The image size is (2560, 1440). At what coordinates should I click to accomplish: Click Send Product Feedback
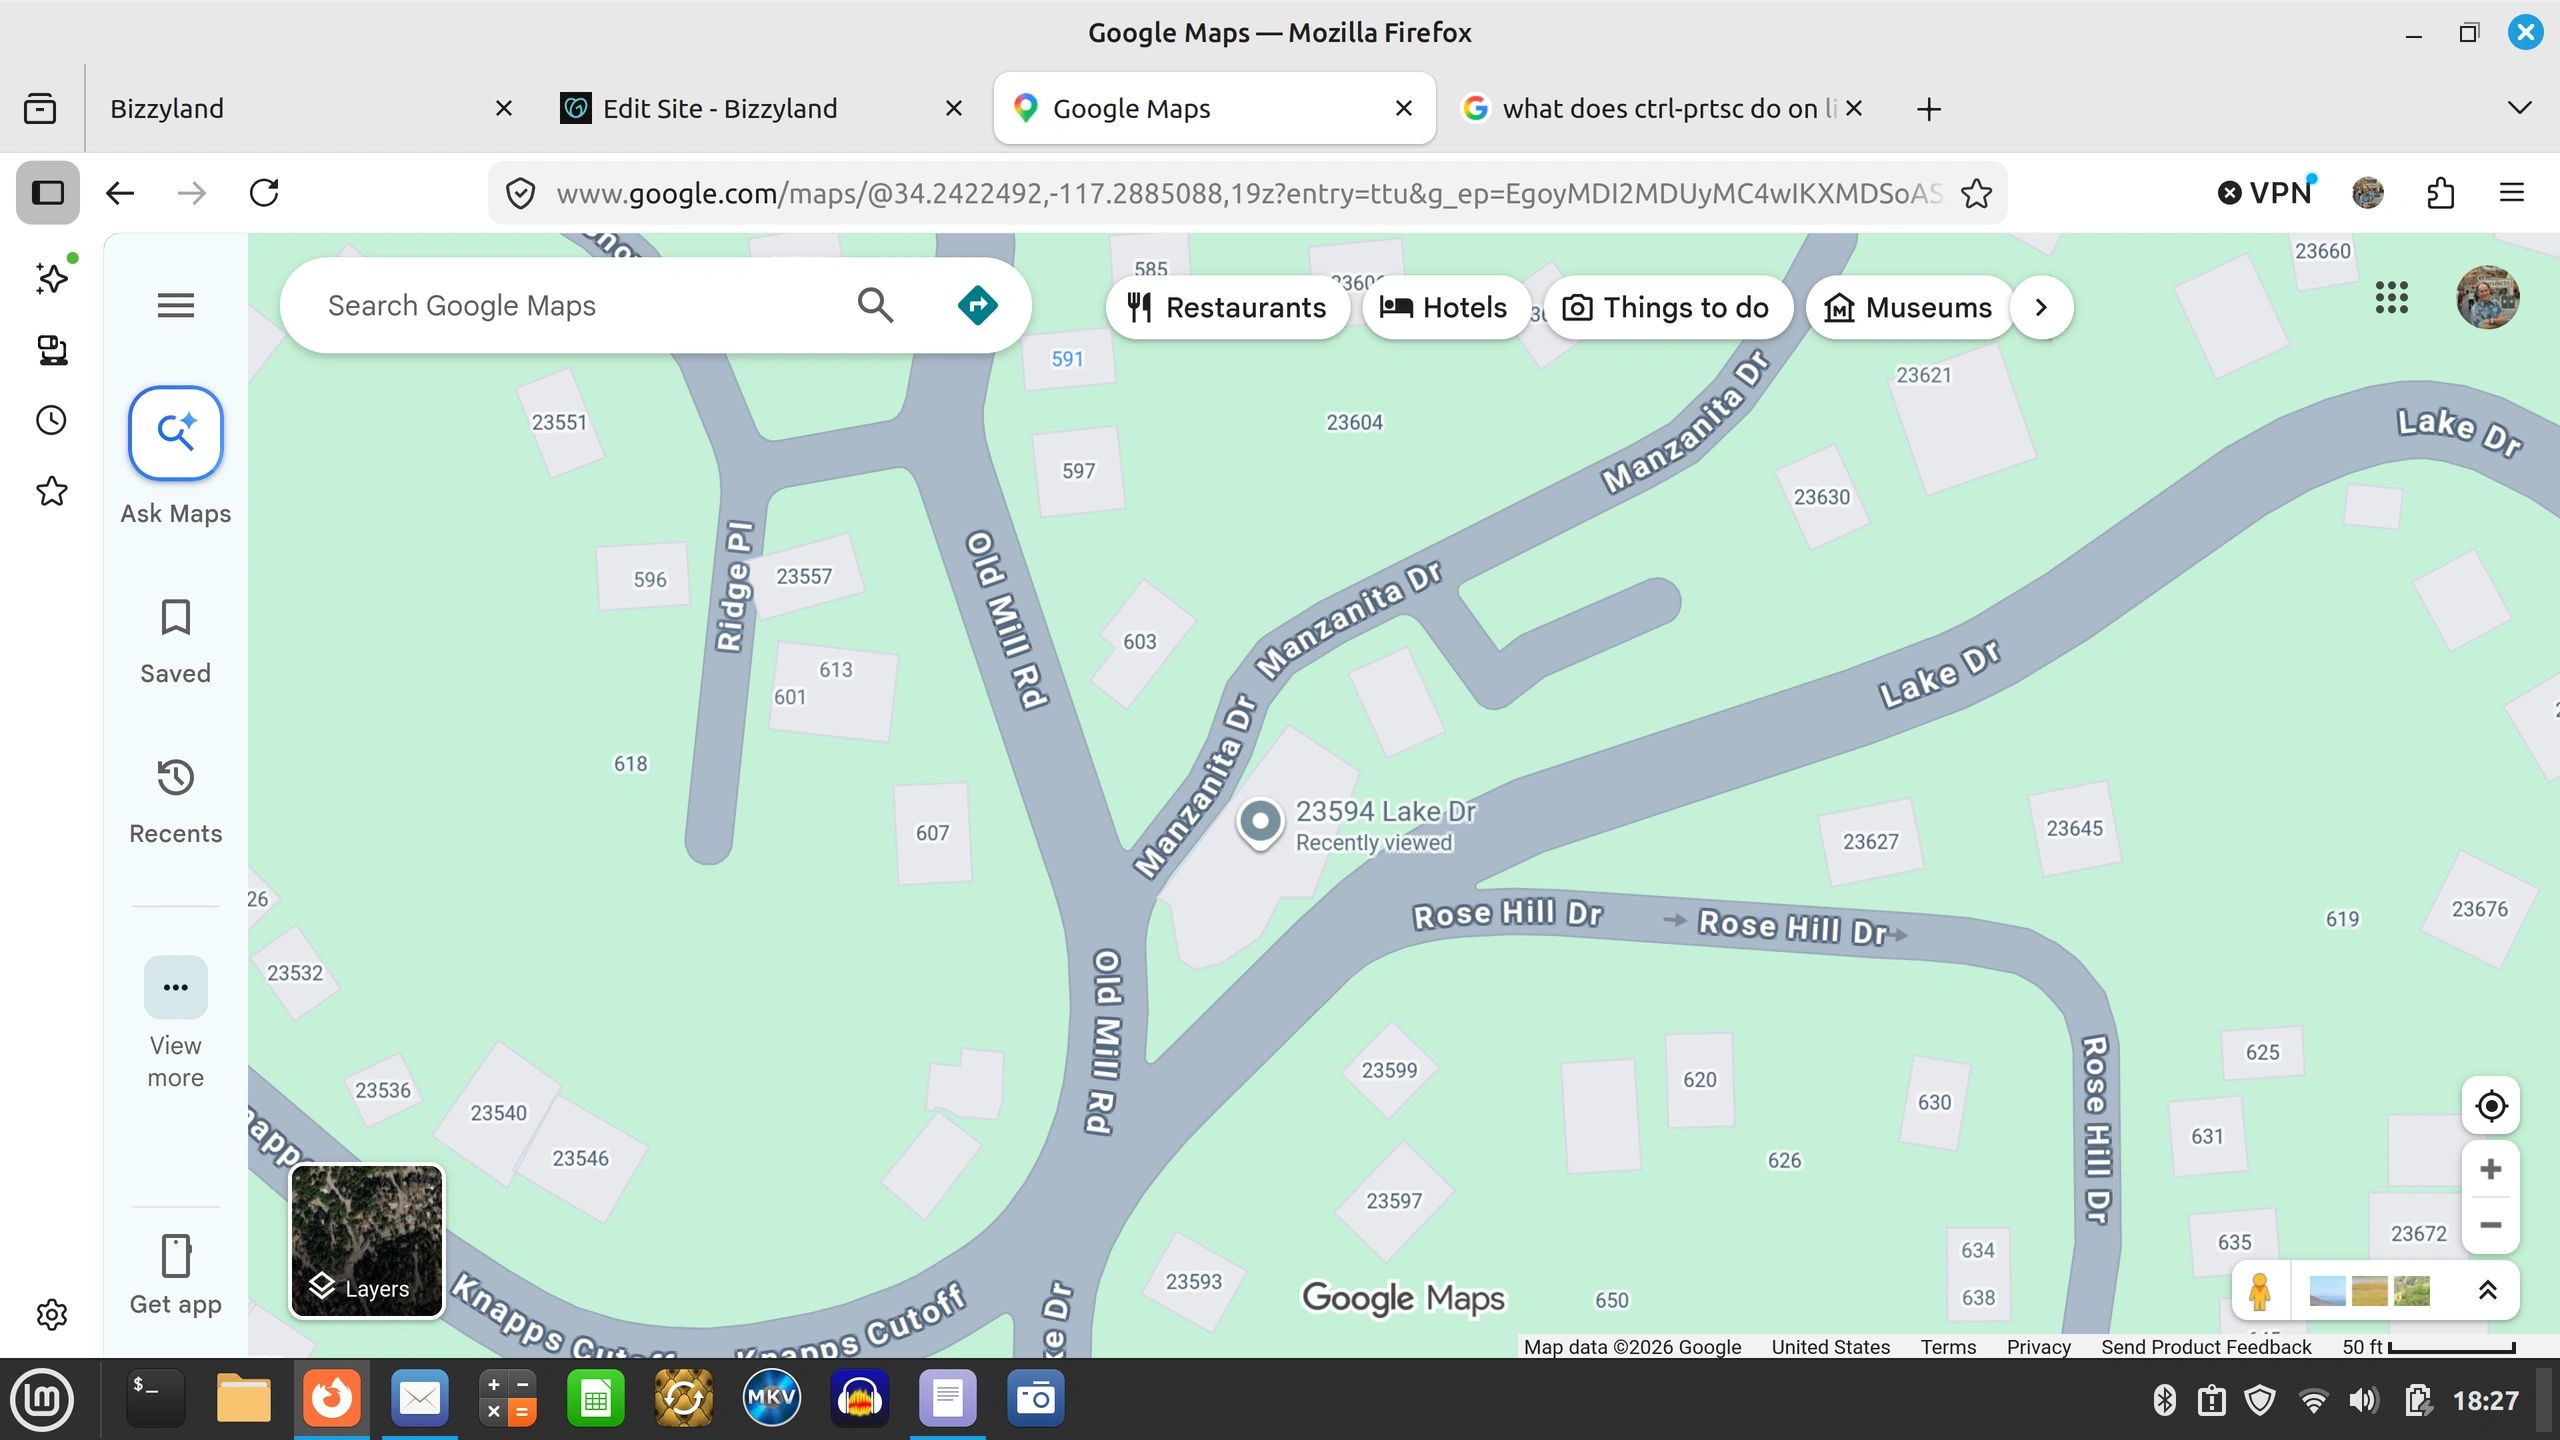[x=2206, y=1347]
